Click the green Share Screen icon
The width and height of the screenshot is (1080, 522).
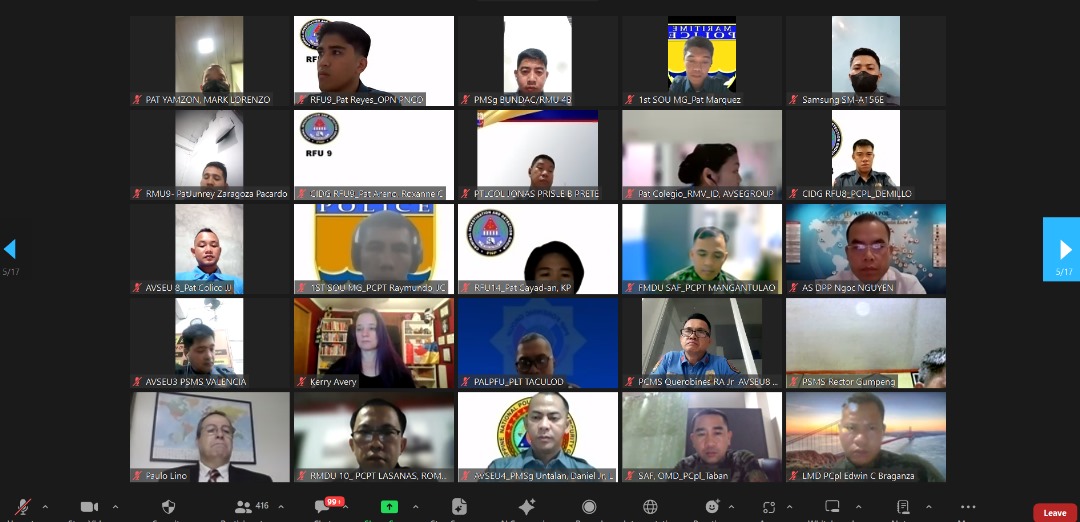click(390, 507)
